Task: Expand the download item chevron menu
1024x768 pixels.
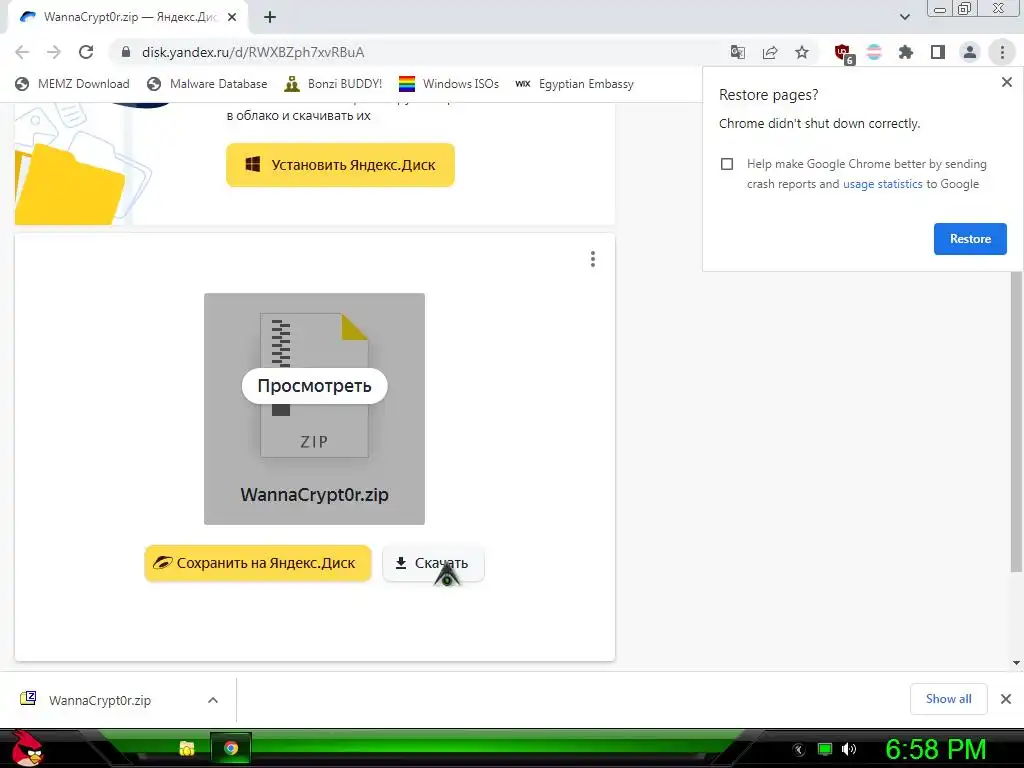Action: point(213,700)
